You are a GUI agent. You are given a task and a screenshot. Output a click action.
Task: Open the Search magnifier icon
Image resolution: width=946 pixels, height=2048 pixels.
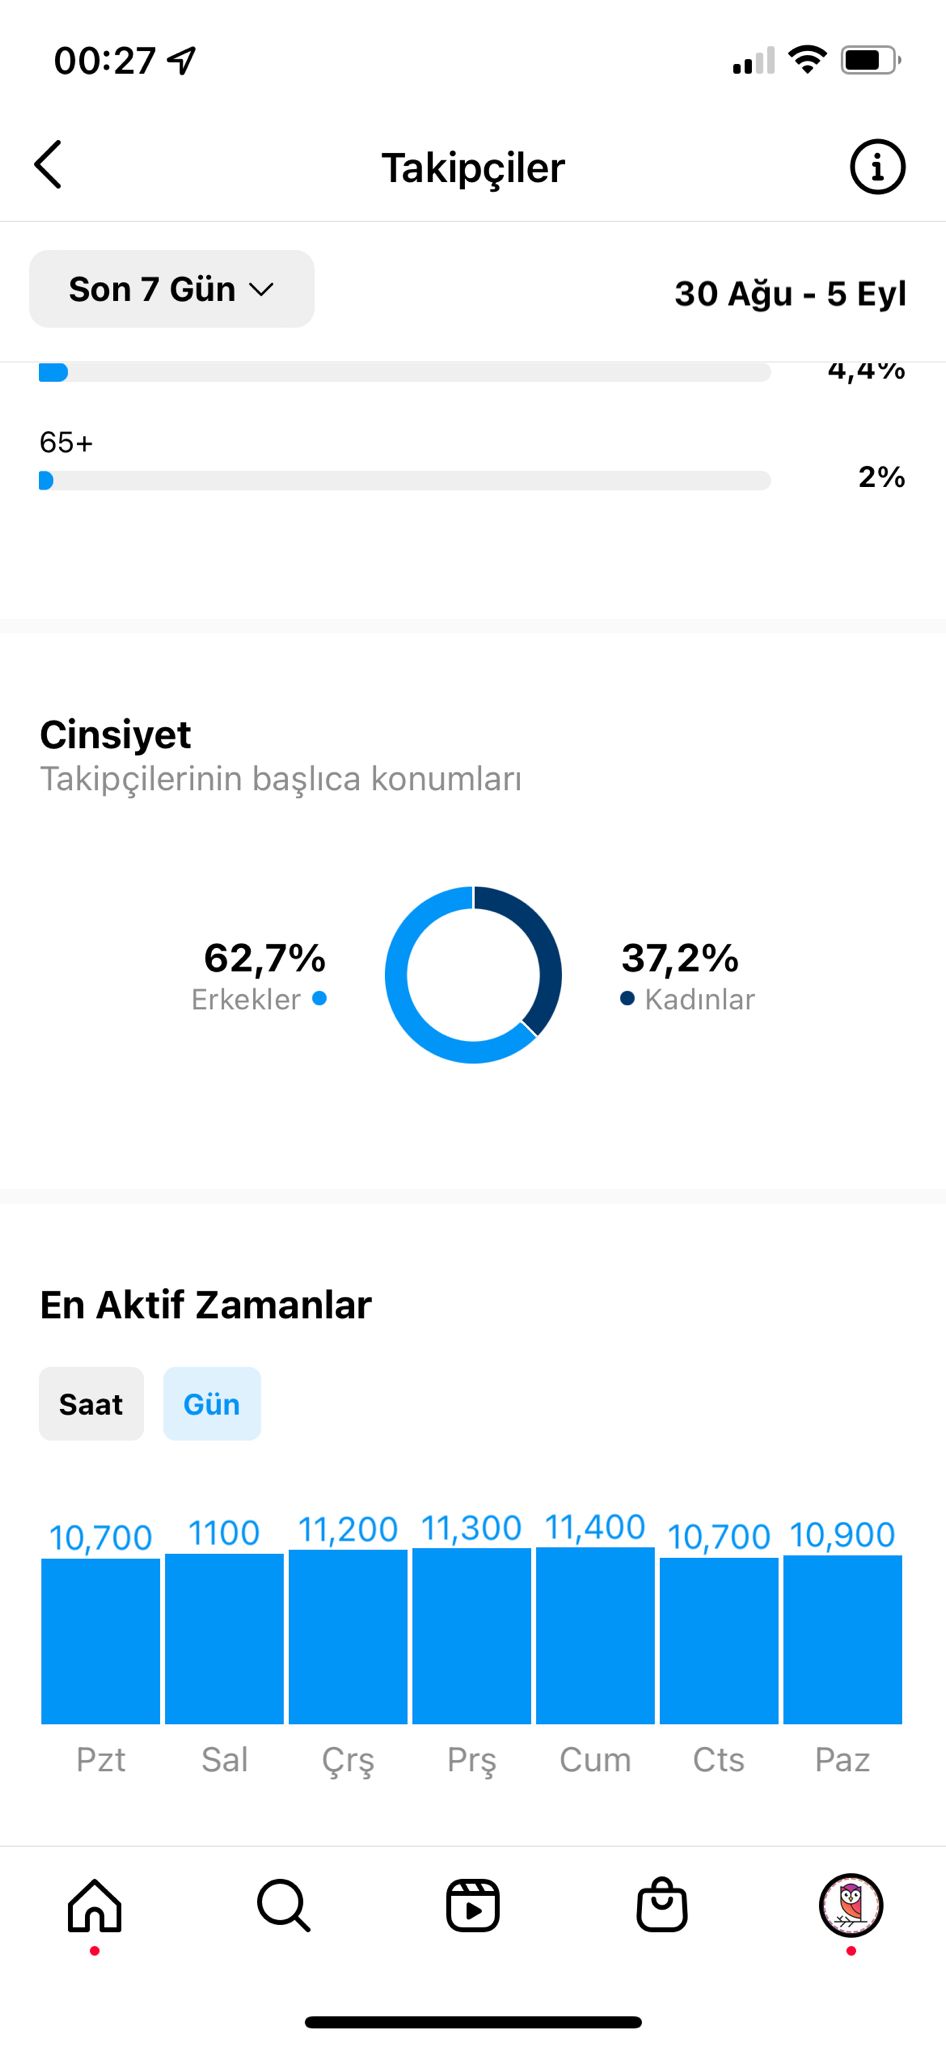[284, 1905]
